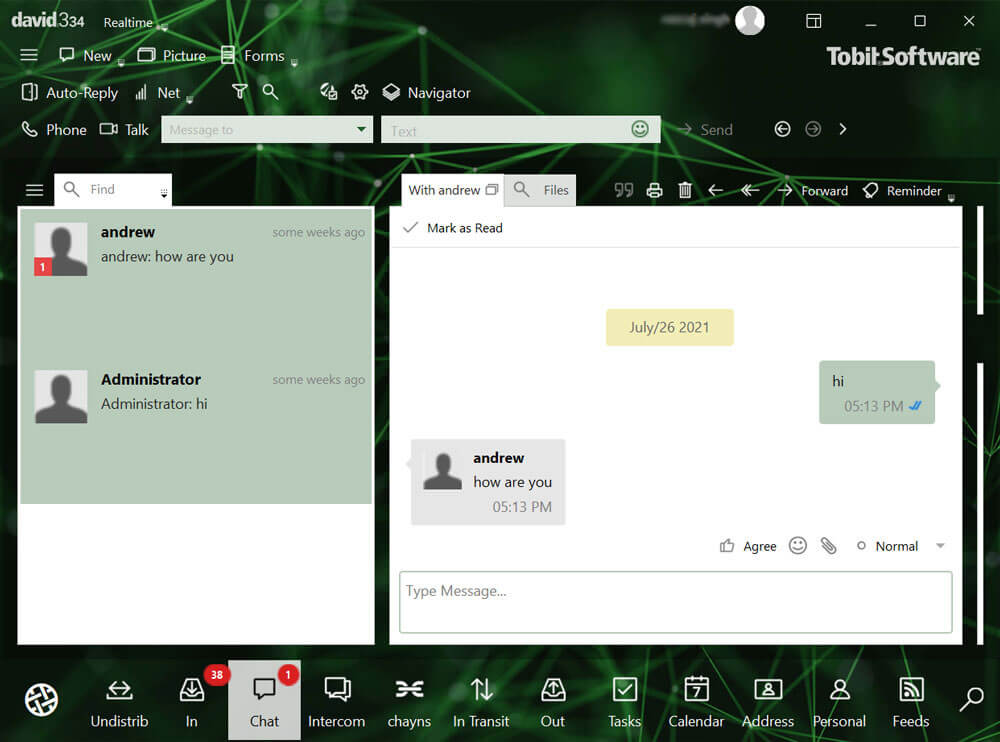Click the sent hi message bubble
This screenshot has height=742, width=1000.
(877, 392)
